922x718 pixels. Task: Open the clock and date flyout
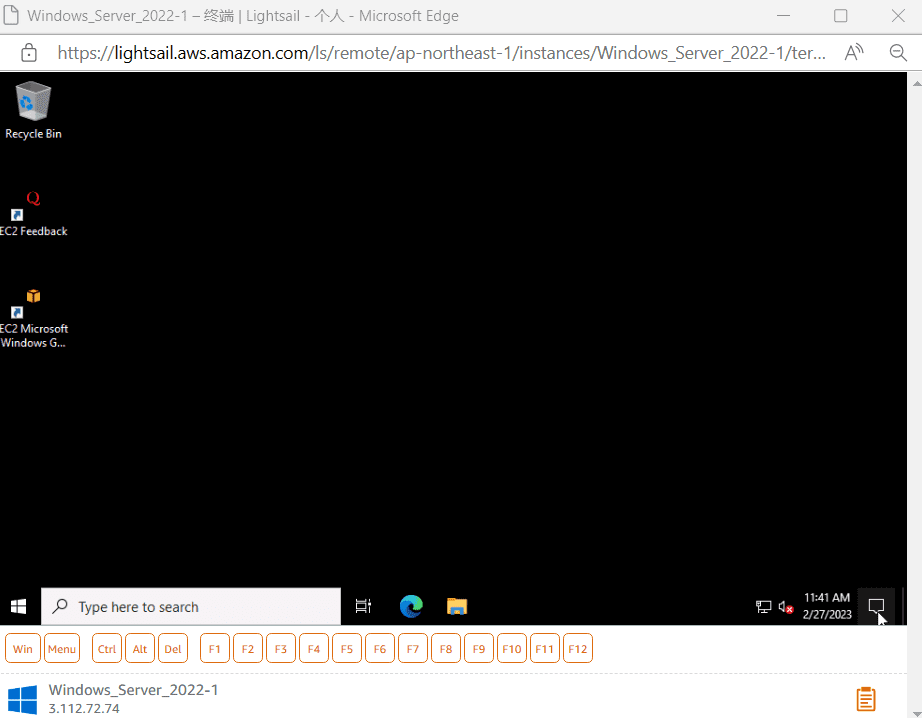(827, 606)
